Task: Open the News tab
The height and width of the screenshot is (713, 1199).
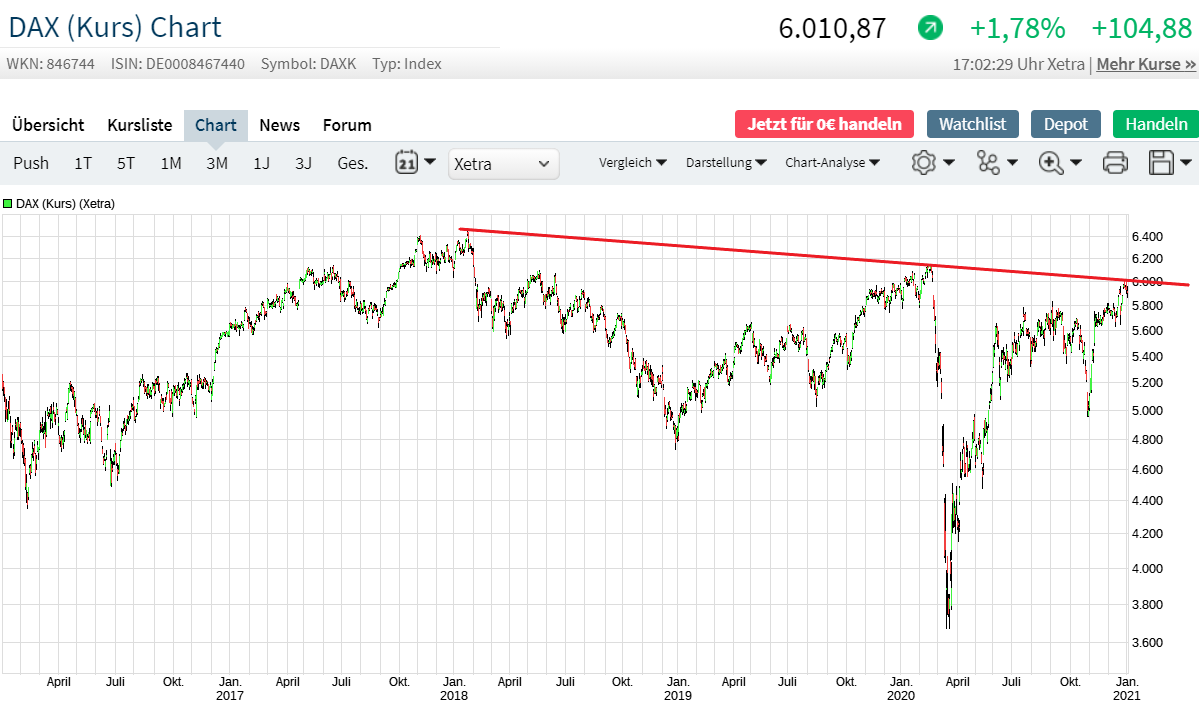Action: 279,125
